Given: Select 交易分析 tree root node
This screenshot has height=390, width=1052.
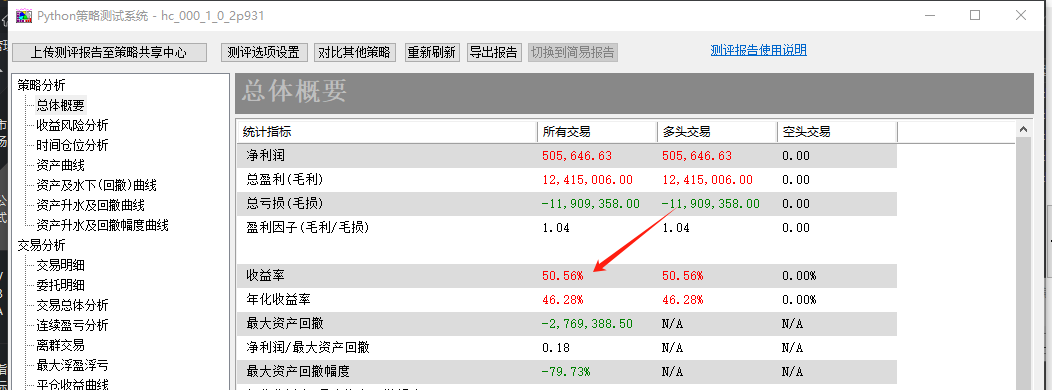Looking at the screenshot, I should pyautogui.click(x=42, y=245).
